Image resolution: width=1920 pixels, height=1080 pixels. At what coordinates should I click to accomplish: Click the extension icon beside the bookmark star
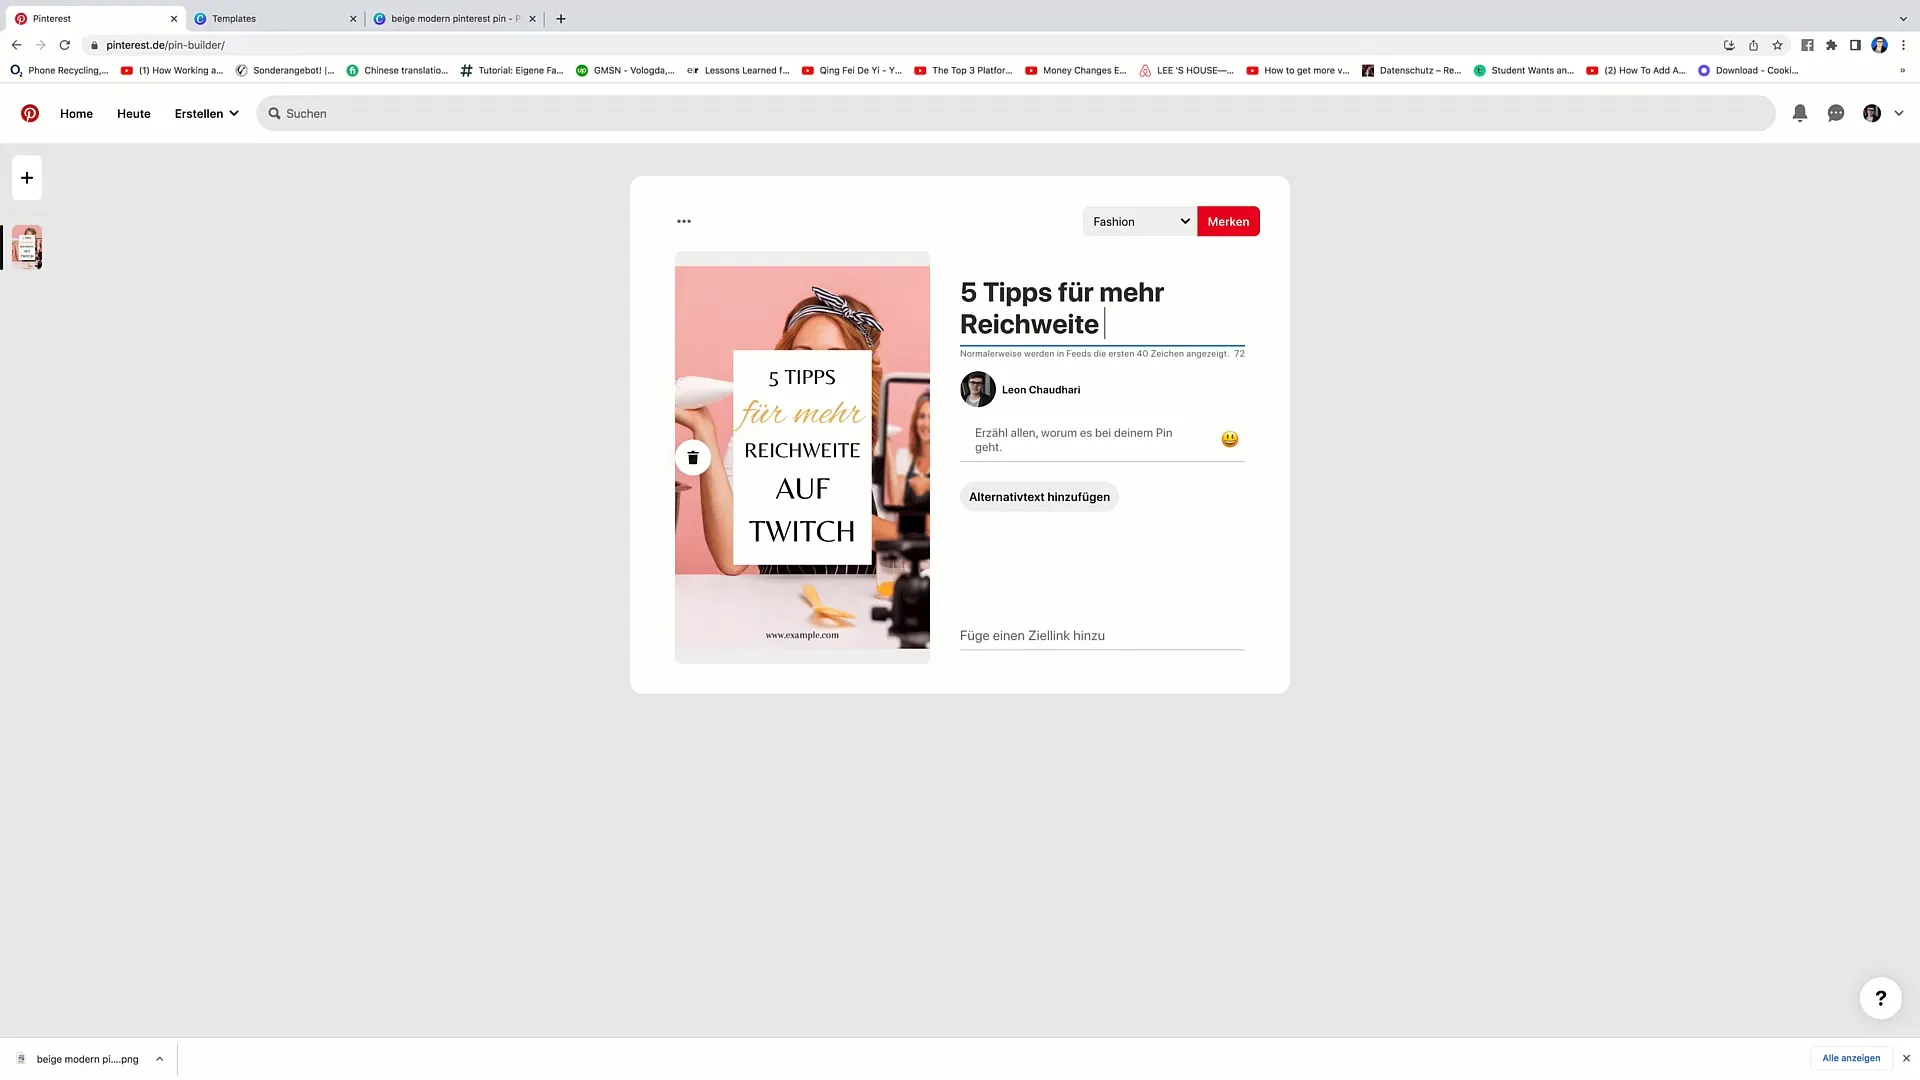tap(1807, 45)
